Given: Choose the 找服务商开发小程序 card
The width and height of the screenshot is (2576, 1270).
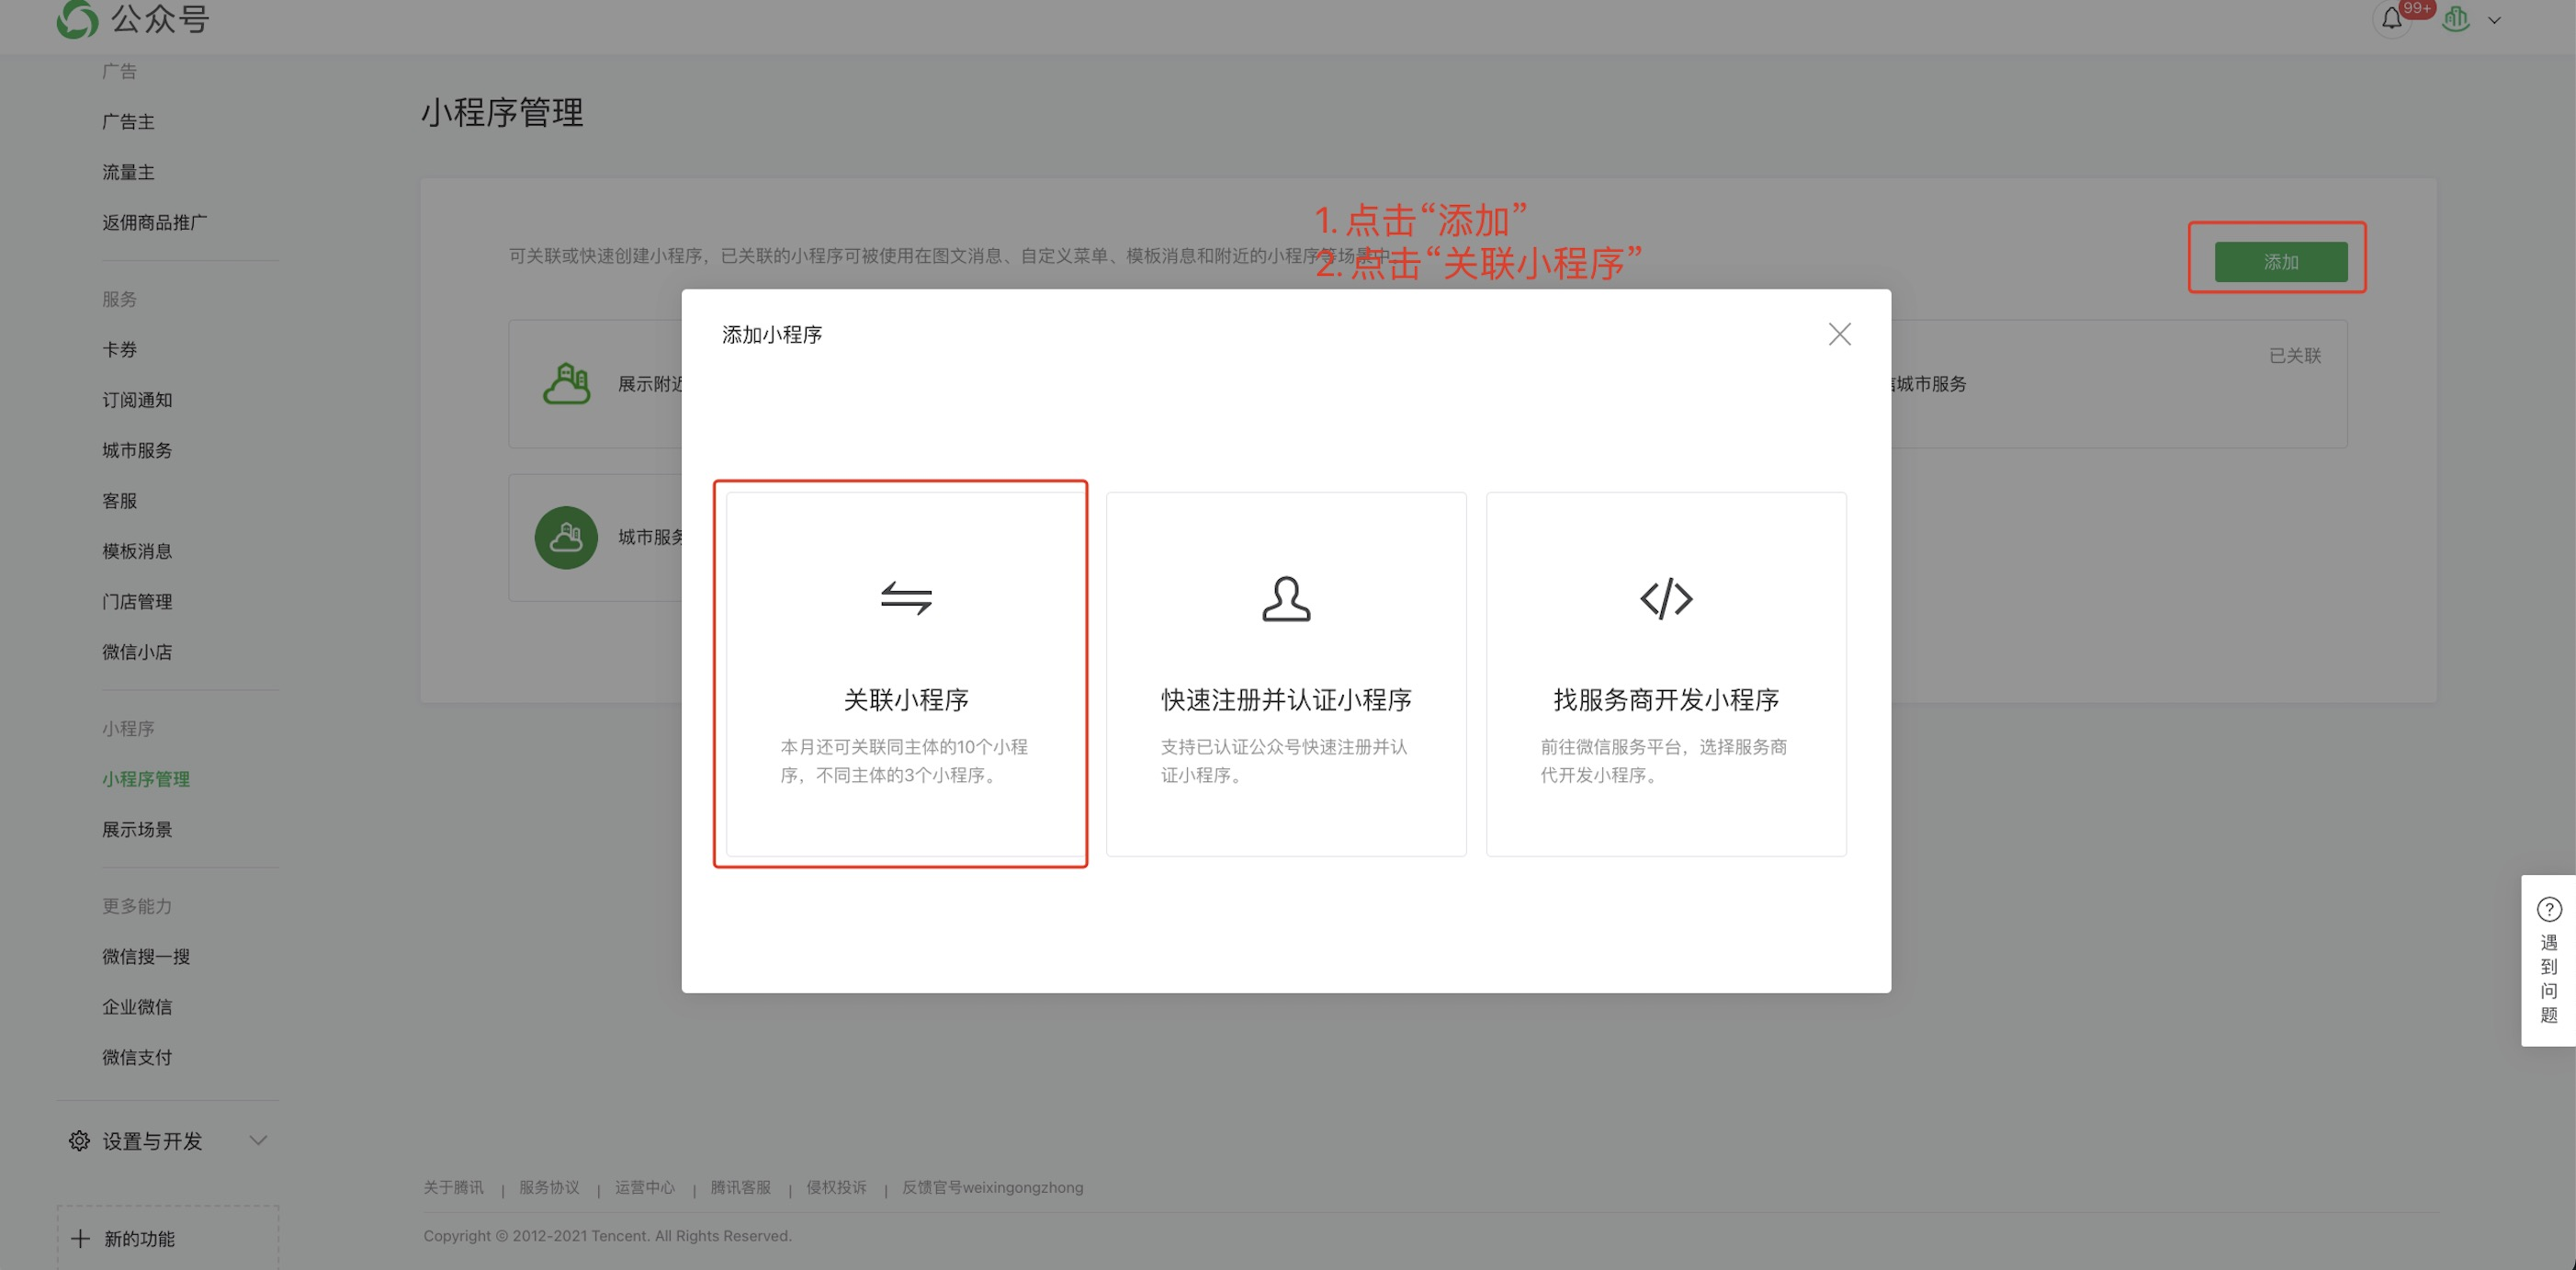Looking at the screenshot, I should click(1666, 700).
